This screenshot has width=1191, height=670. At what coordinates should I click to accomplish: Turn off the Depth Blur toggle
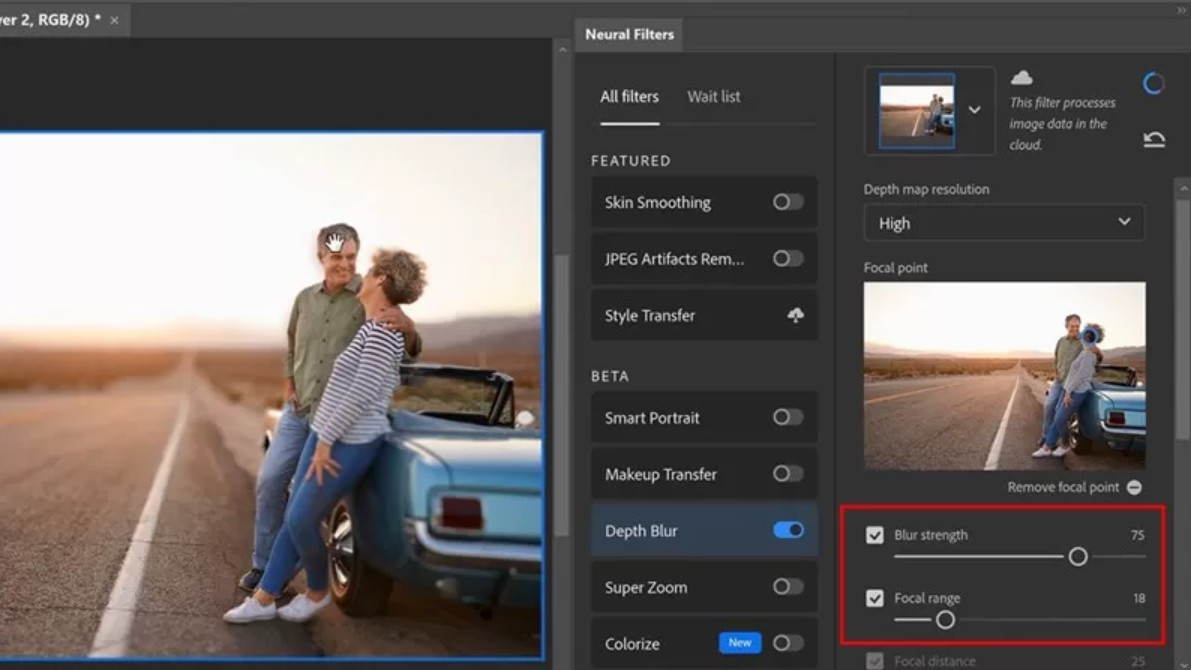(787, 530)
